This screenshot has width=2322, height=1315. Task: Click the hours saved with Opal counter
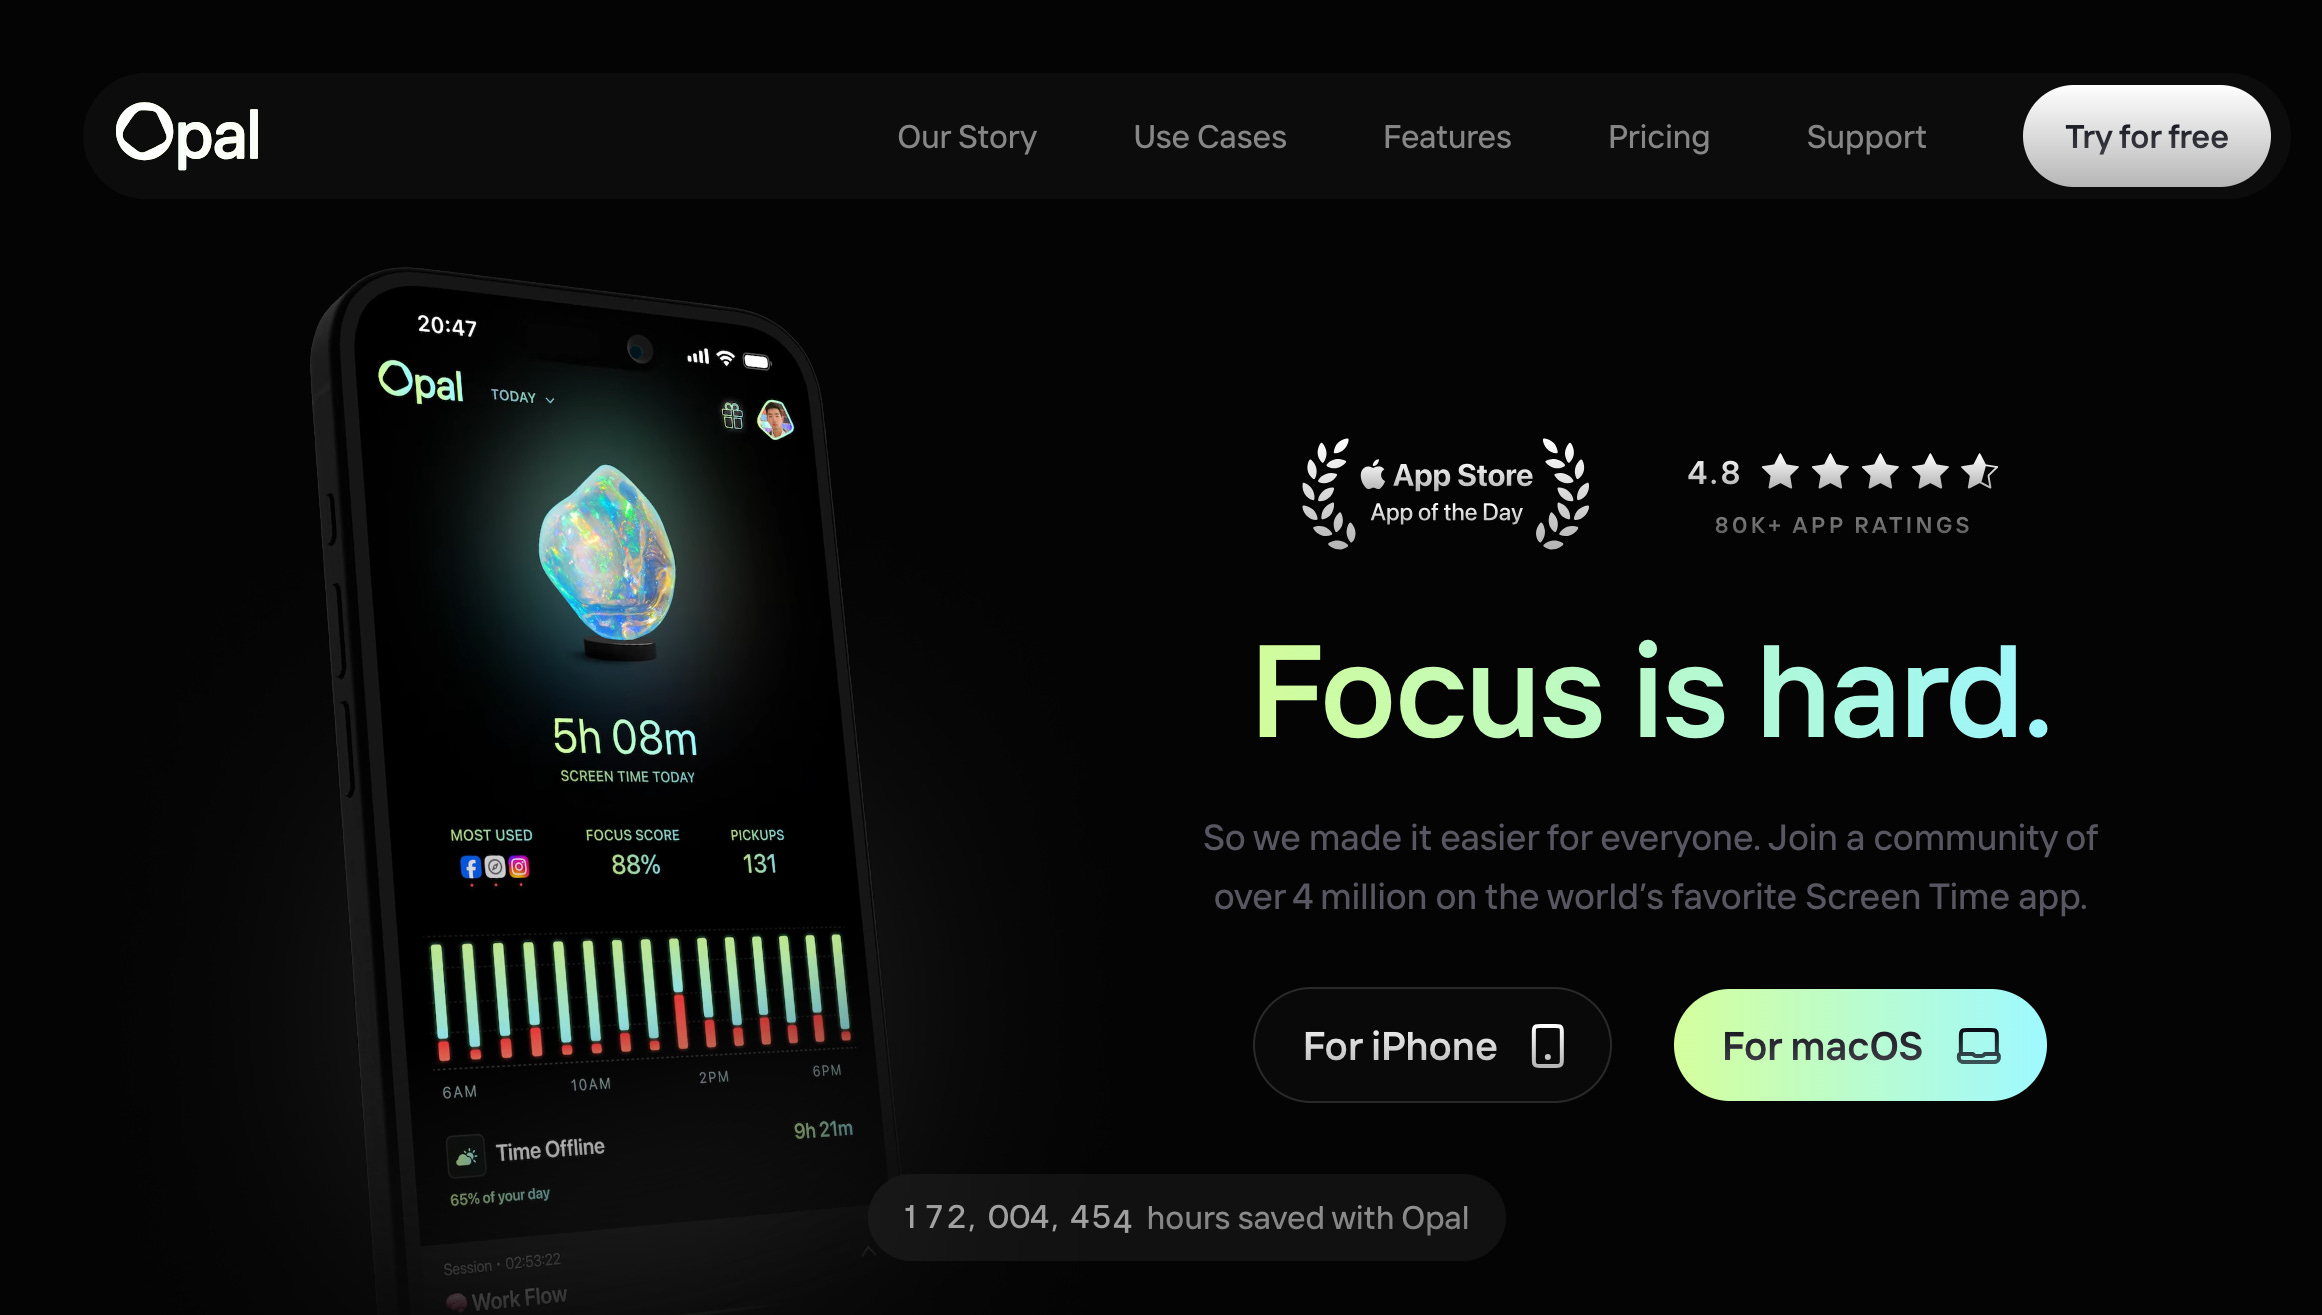[x=1186, y=1217]
